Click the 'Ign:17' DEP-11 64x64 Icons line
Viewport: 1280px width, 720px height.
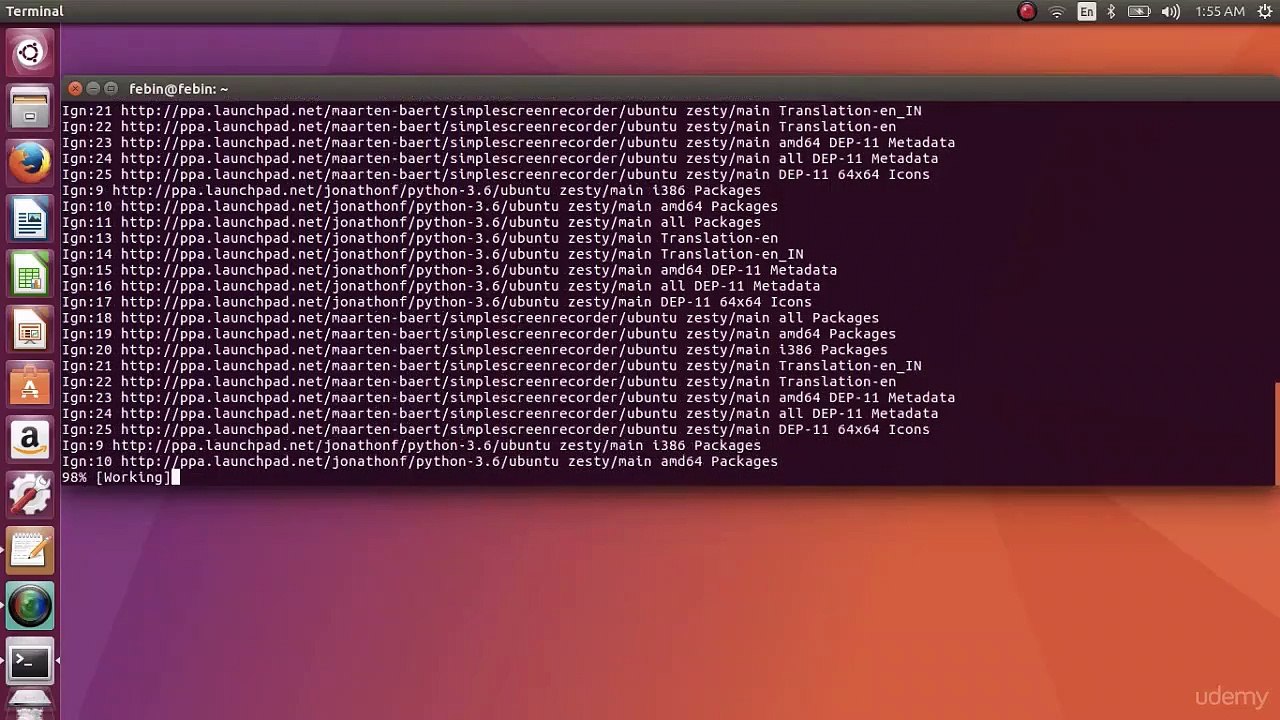coord(437,302)
